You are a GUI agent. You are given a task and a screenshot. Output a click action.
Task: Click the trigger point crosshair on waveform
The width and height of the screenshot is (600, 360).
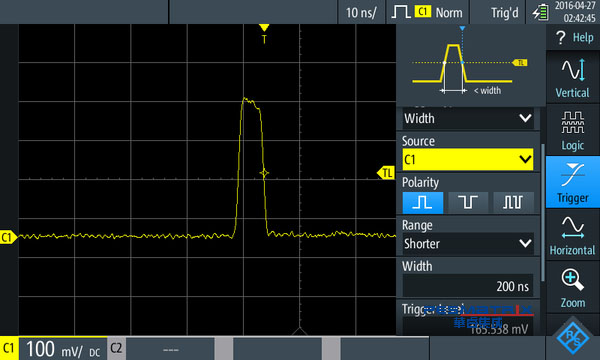(264, 173)
